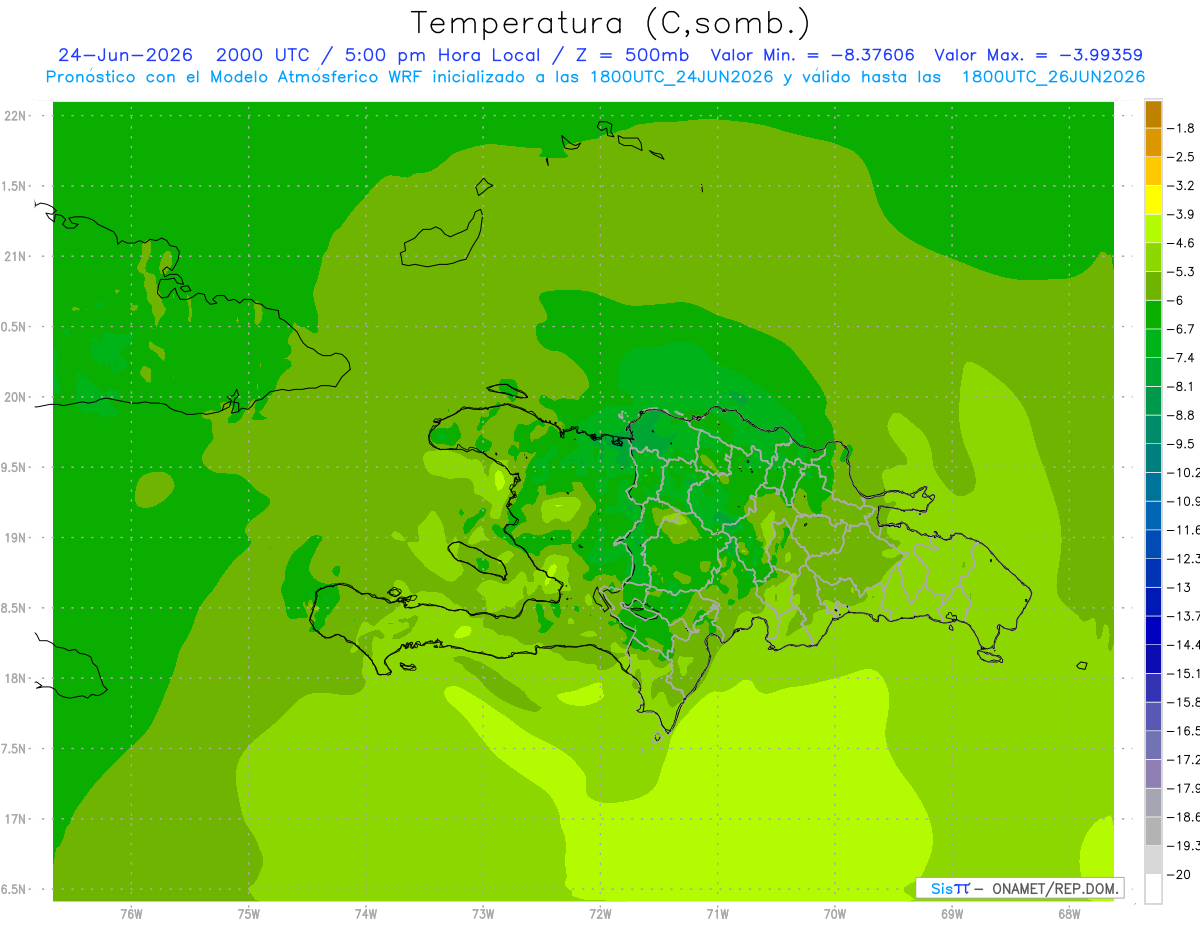Click the "76W" longitude label
The height and width of the screenshot is (927, 1200).
pos(131,914)
